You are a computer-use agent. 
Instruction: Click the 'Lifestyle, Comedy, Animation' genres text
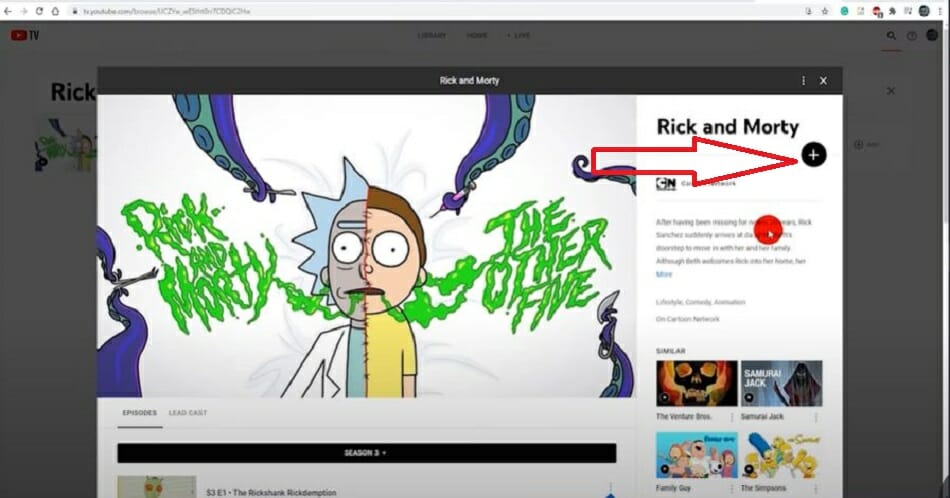700,302
